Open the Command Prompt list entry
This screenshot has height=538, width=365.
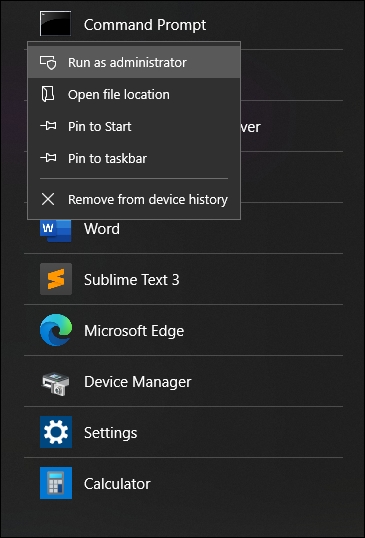(183, 25)
